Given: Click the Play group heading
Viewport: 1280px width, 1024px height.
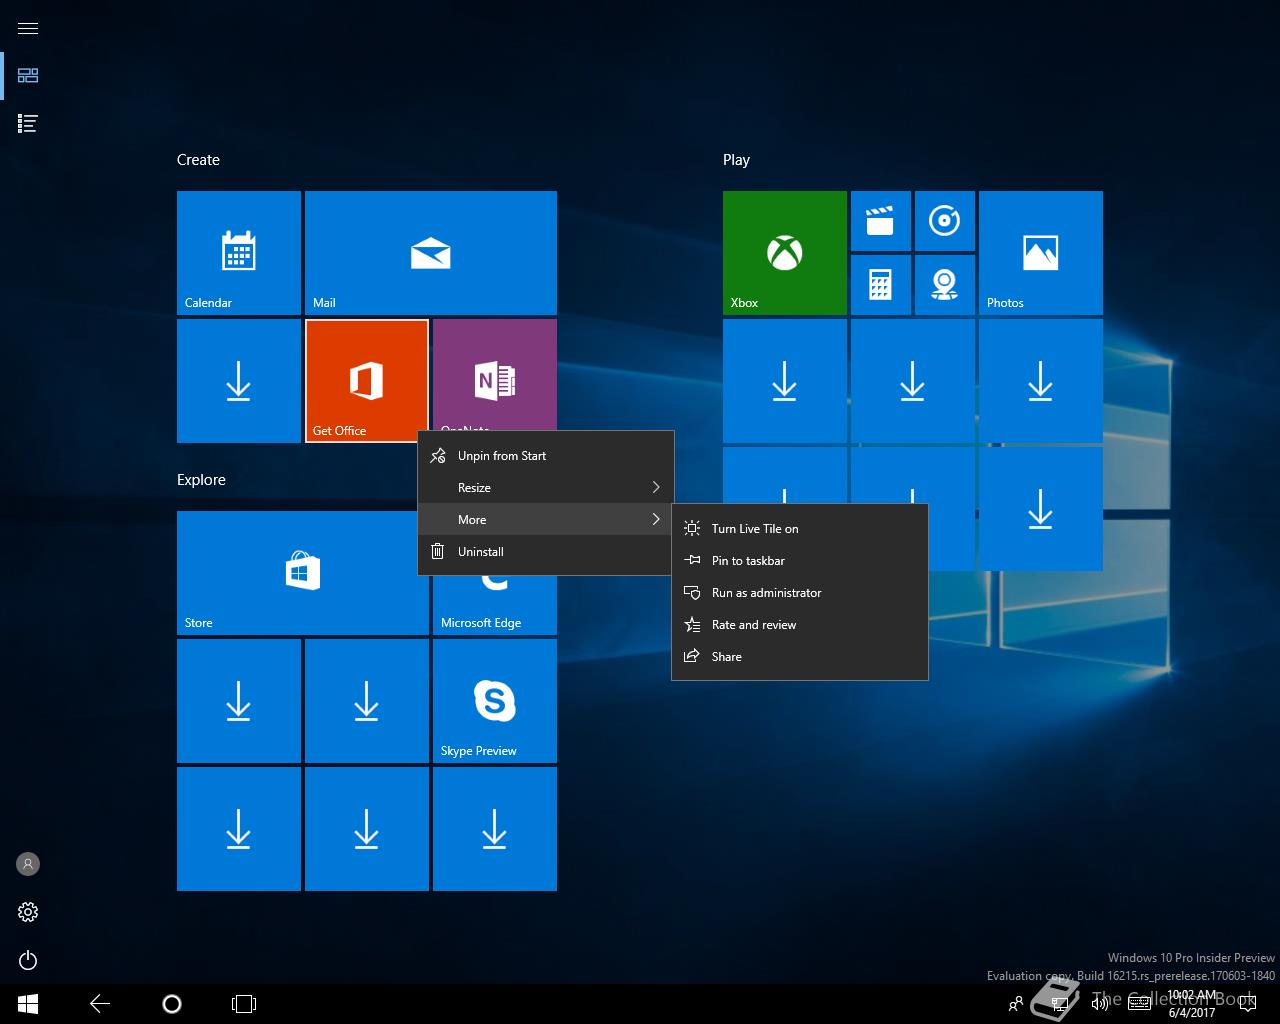Looking at the screenshot, I should 736,160.
